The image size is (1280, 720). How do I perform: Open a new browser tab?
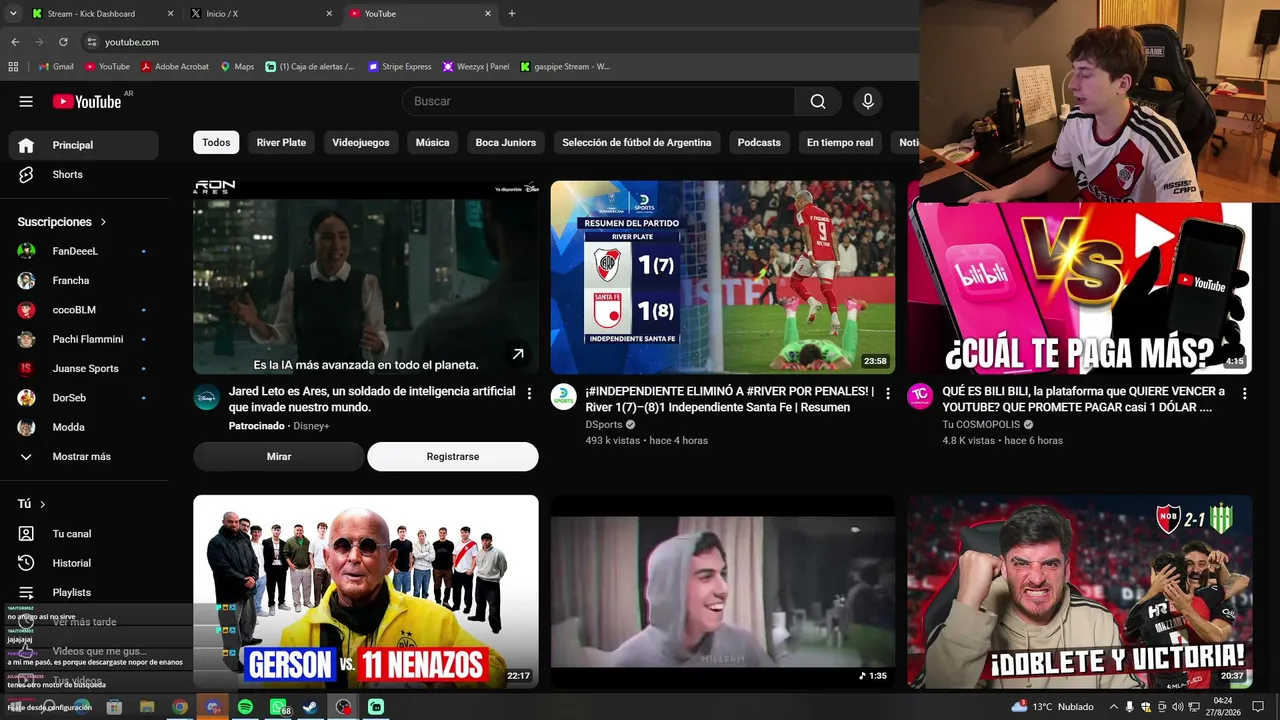(x=512, y=14)
